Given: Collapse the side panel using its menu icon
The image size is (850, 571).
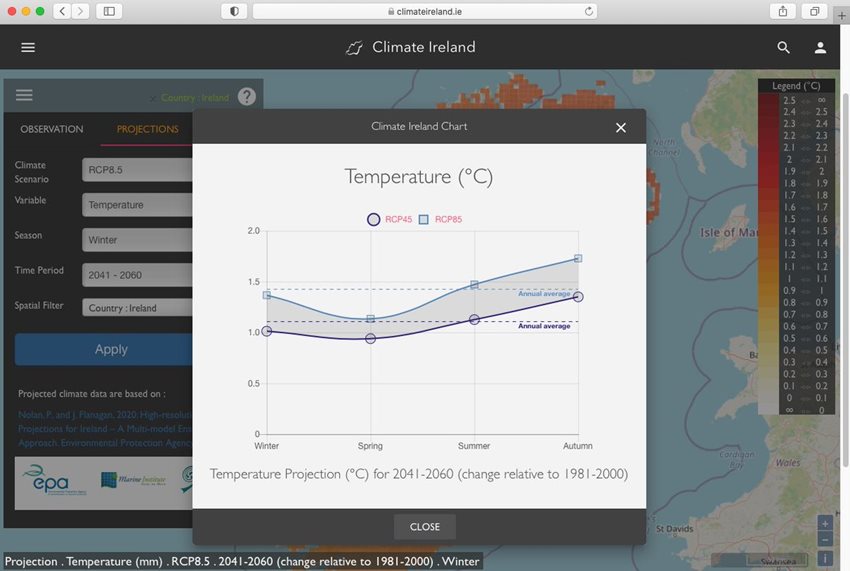Looking at the screenshot, I should [x=24, y=96].
